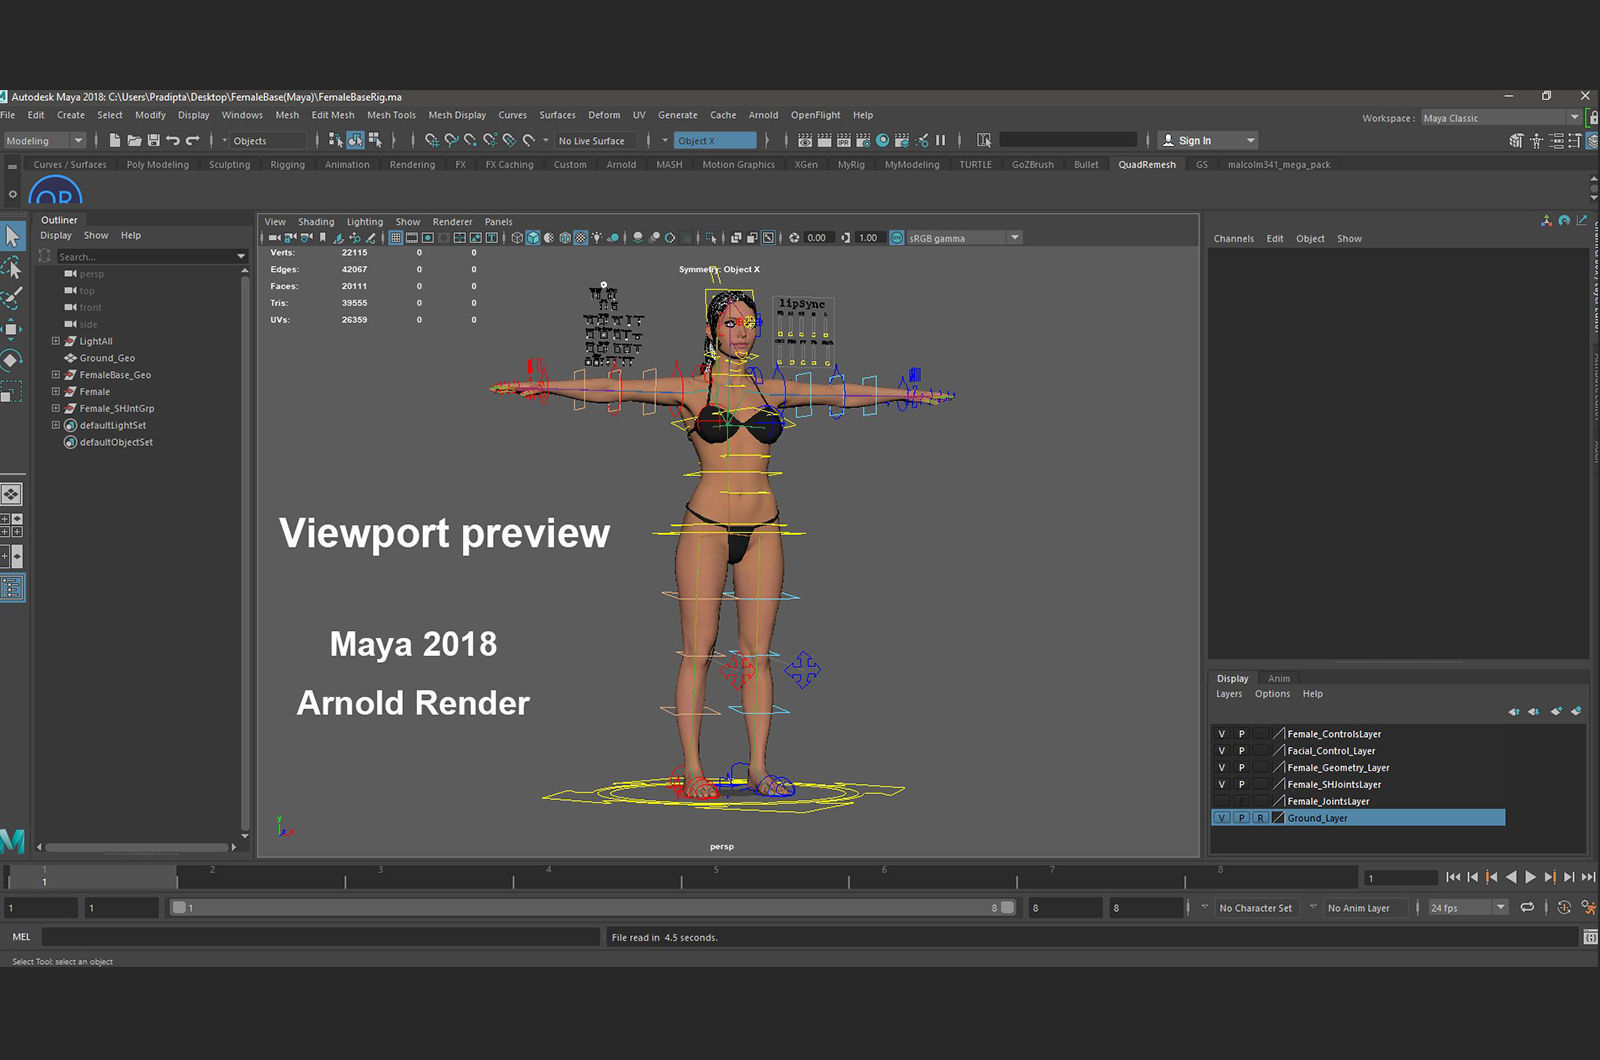Select the Move tool in toolbox
The image size is (1600, 1060).
pyautogui.click(x=12, y=329)
